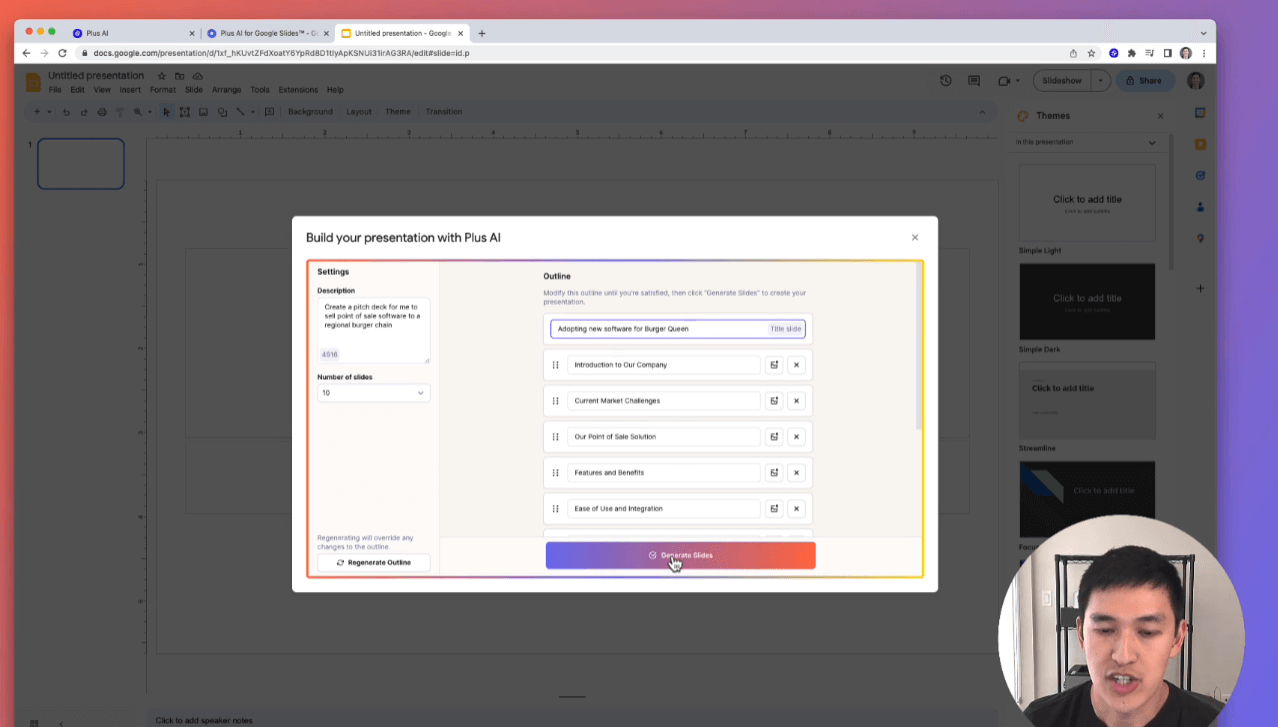This screenshot has height=727, width=1278.
Task: Close the Plus AI build dialog
Action: coord(914,237)
